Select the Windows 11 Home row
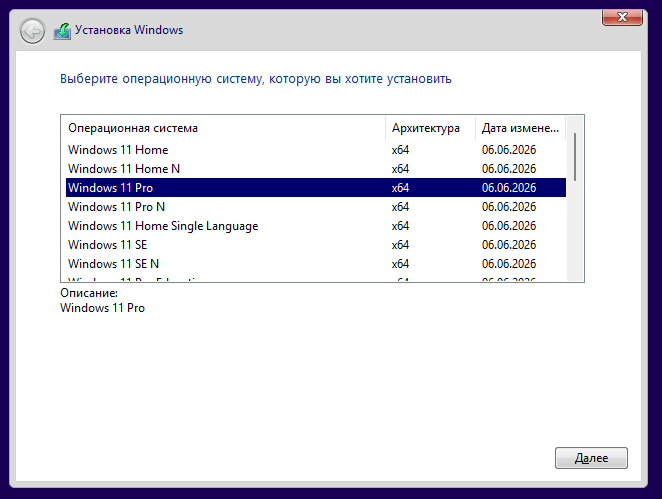The image size is (662, 499). [316, 150]
